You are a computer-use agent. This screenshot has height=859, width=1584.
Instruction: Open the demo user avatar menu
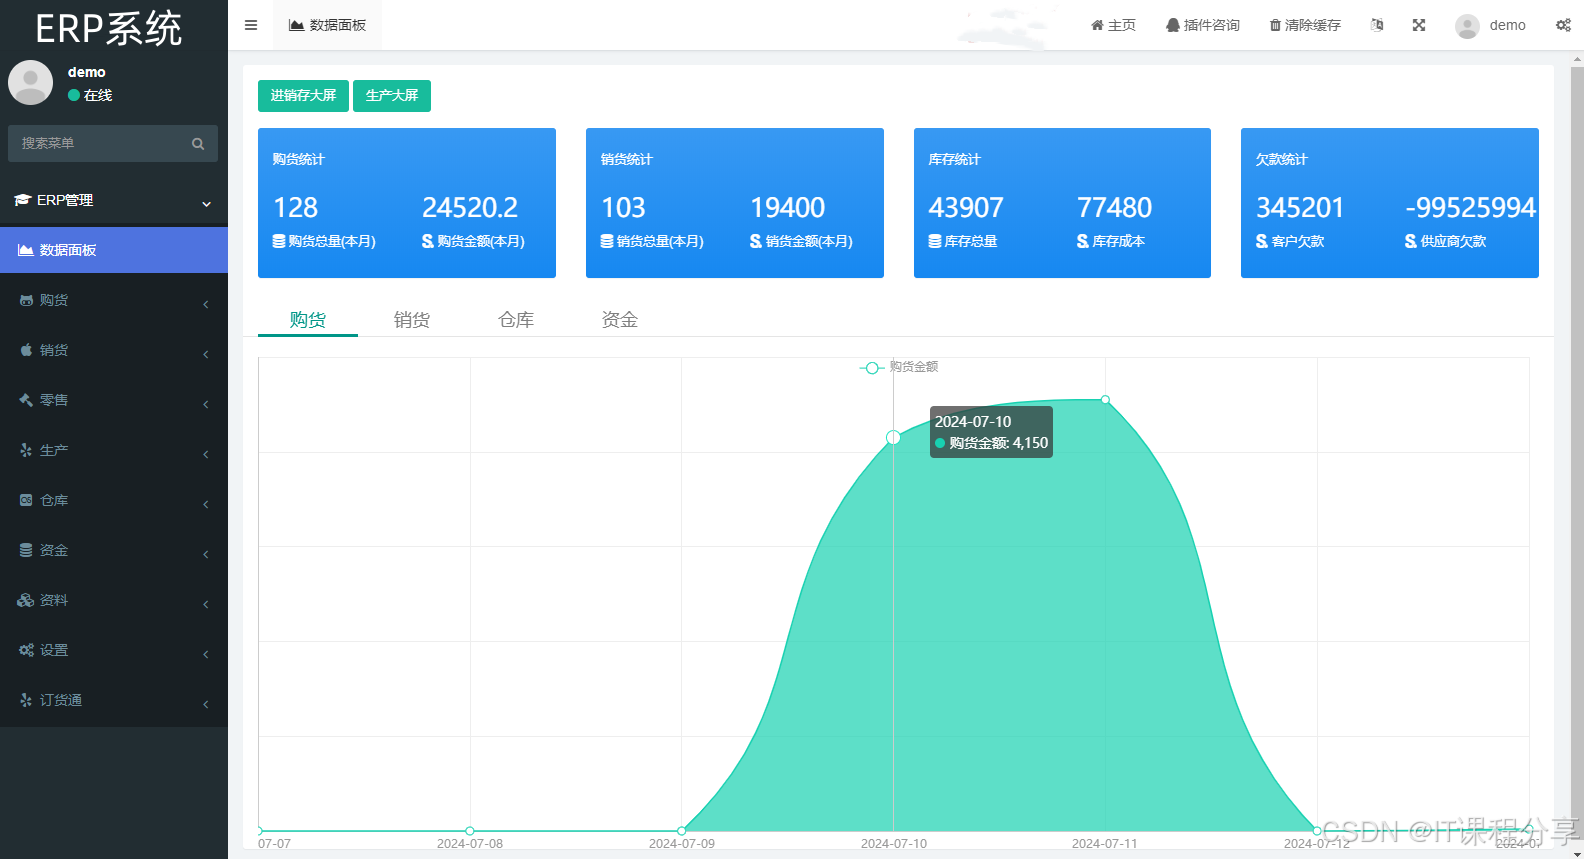click(x=1490, y=25)
